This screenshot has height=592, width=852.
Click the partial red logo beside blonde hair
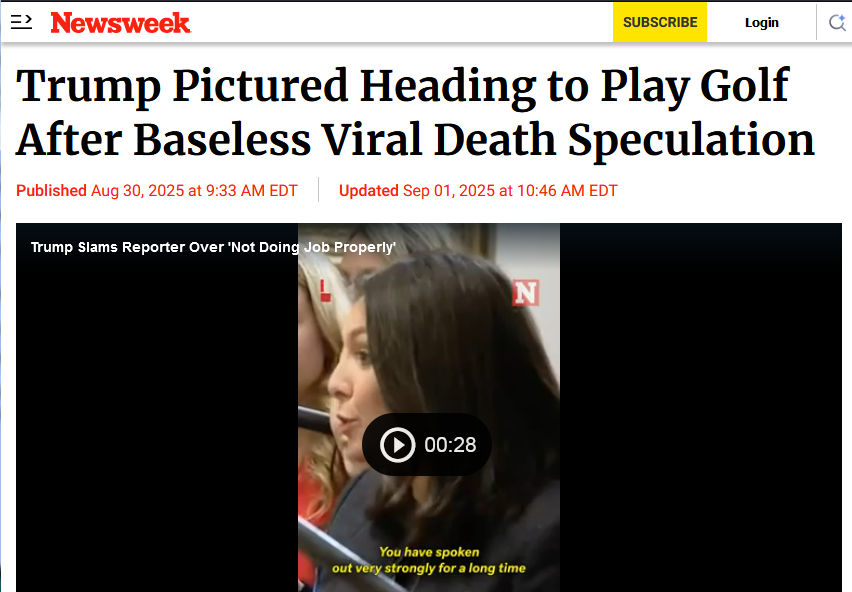point(325,291)
